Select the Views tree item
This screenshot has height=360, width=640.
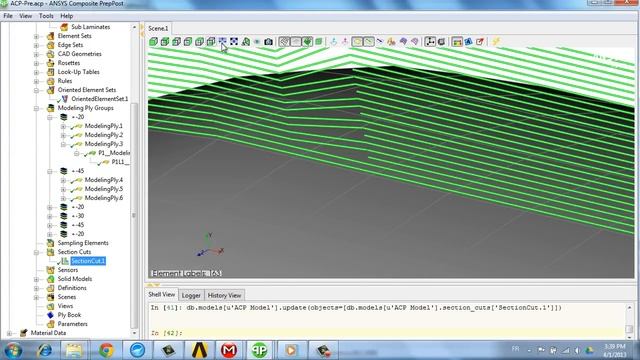[x=65, y=306]
